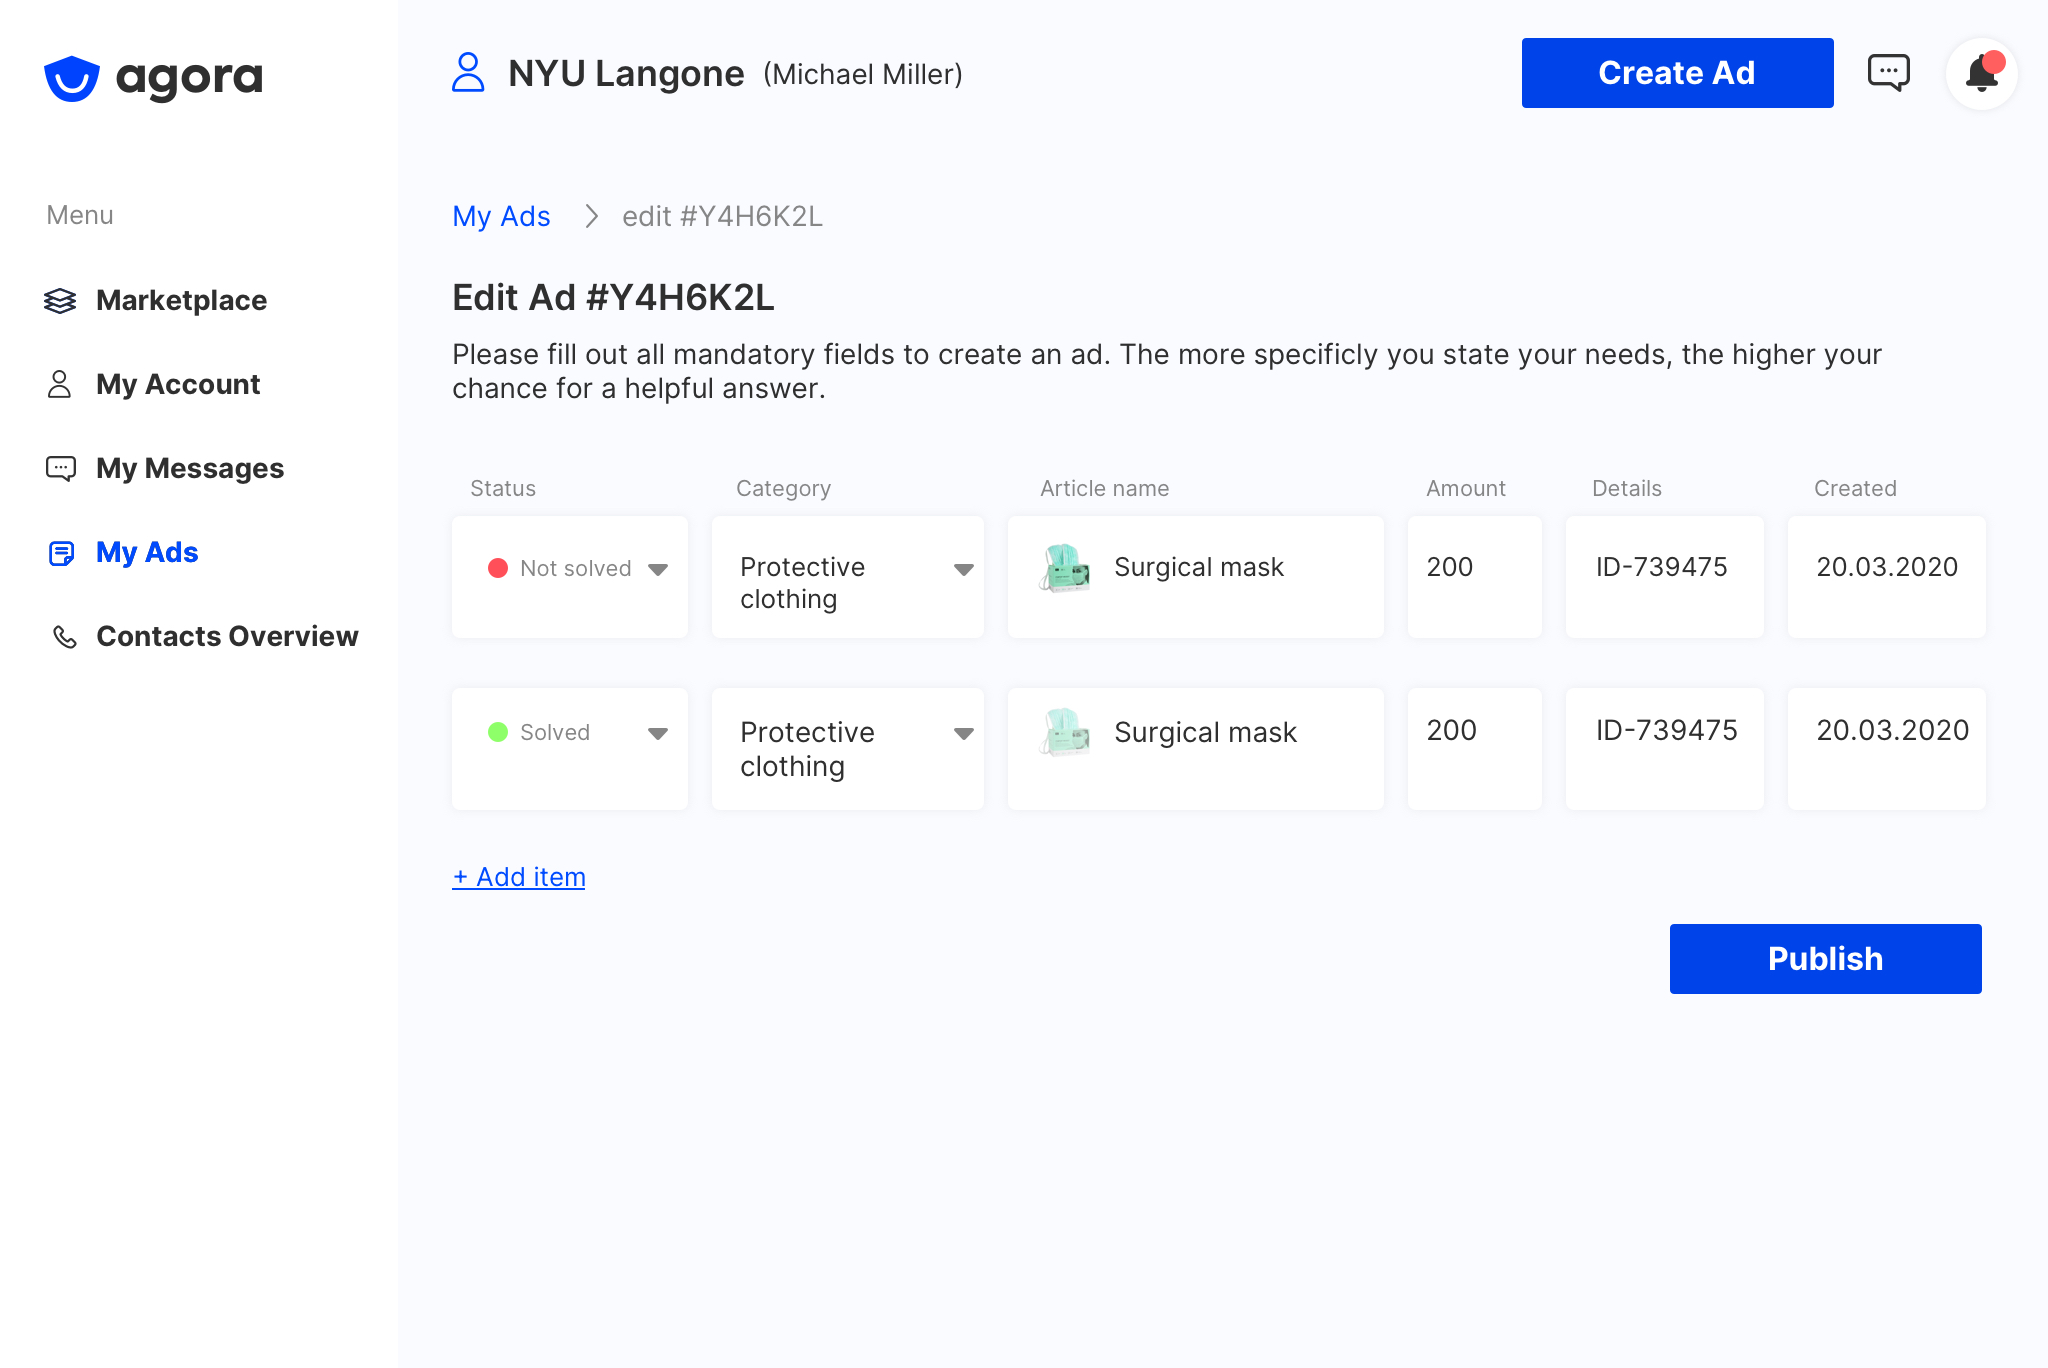Click the Publish button
This screenshot has height=1368, width=2048.
[1825, 959]
